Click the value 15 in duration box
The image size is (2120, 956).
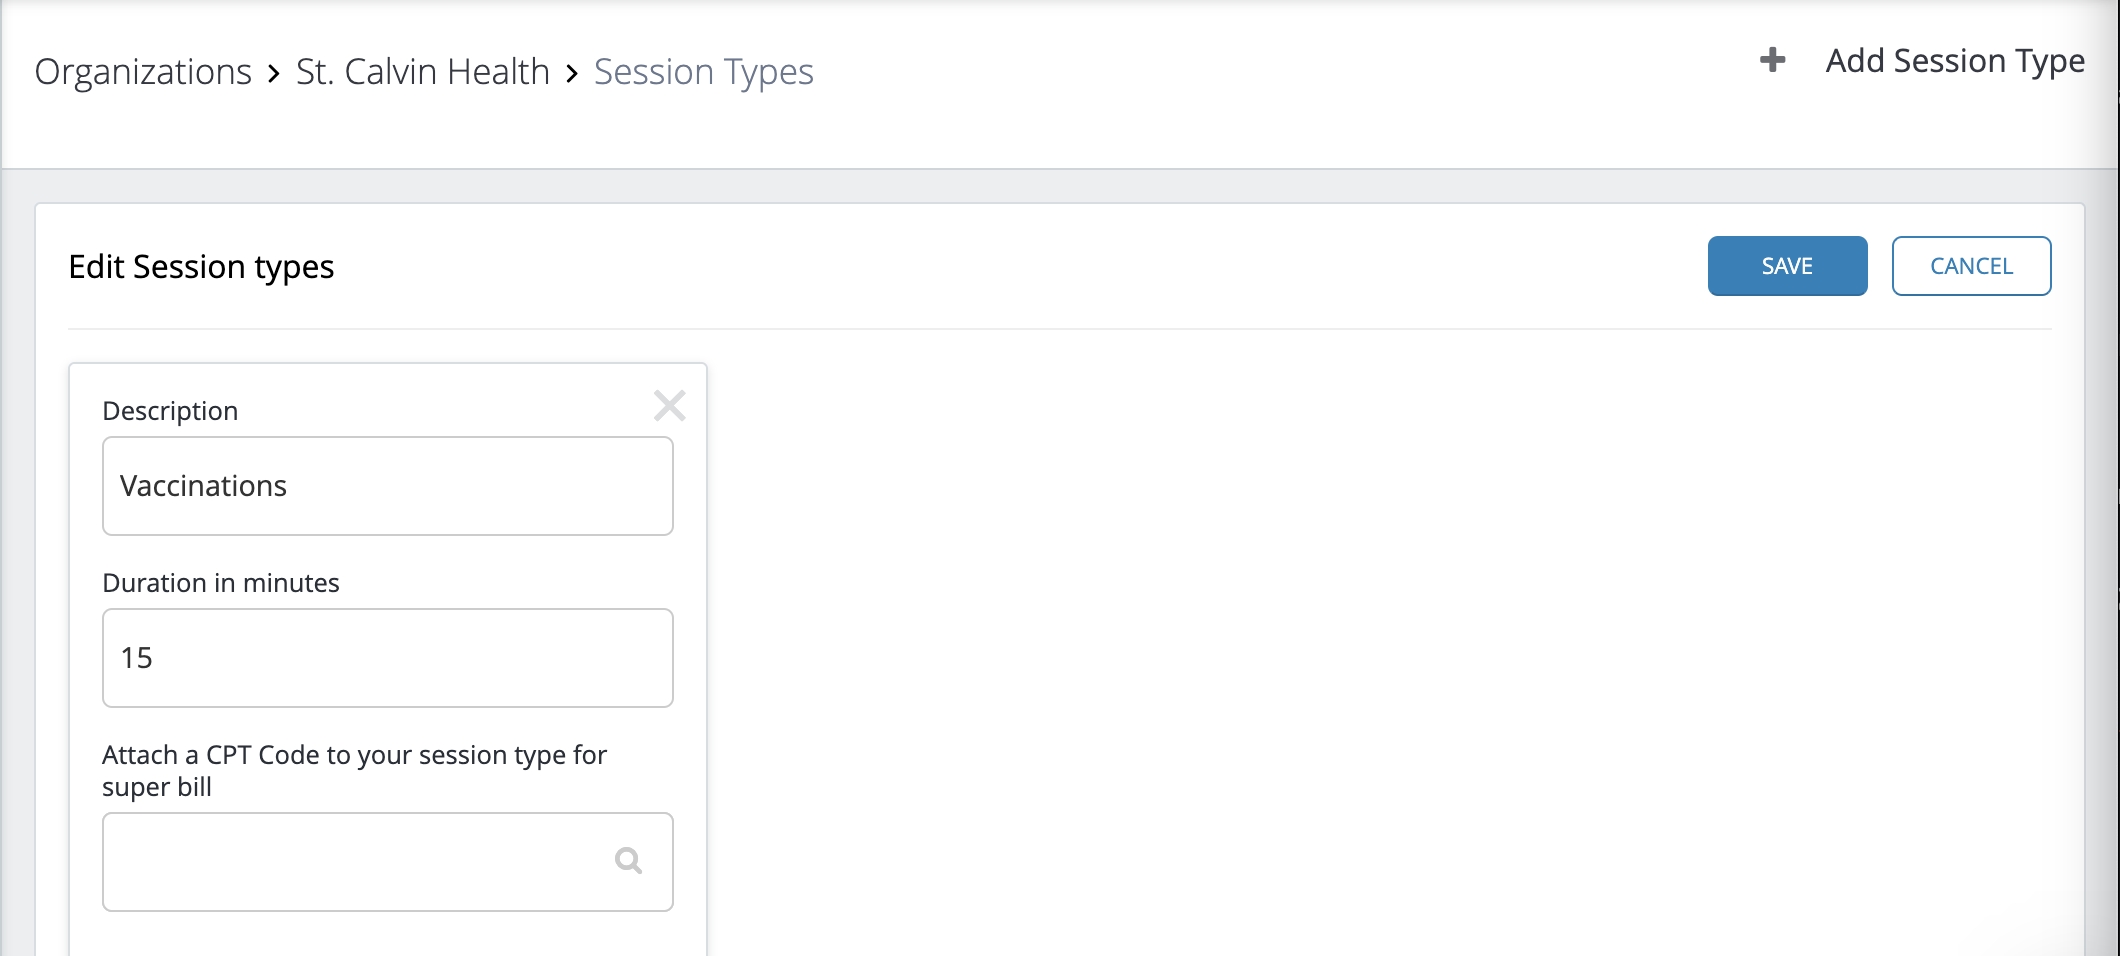(x=136, y=658)
